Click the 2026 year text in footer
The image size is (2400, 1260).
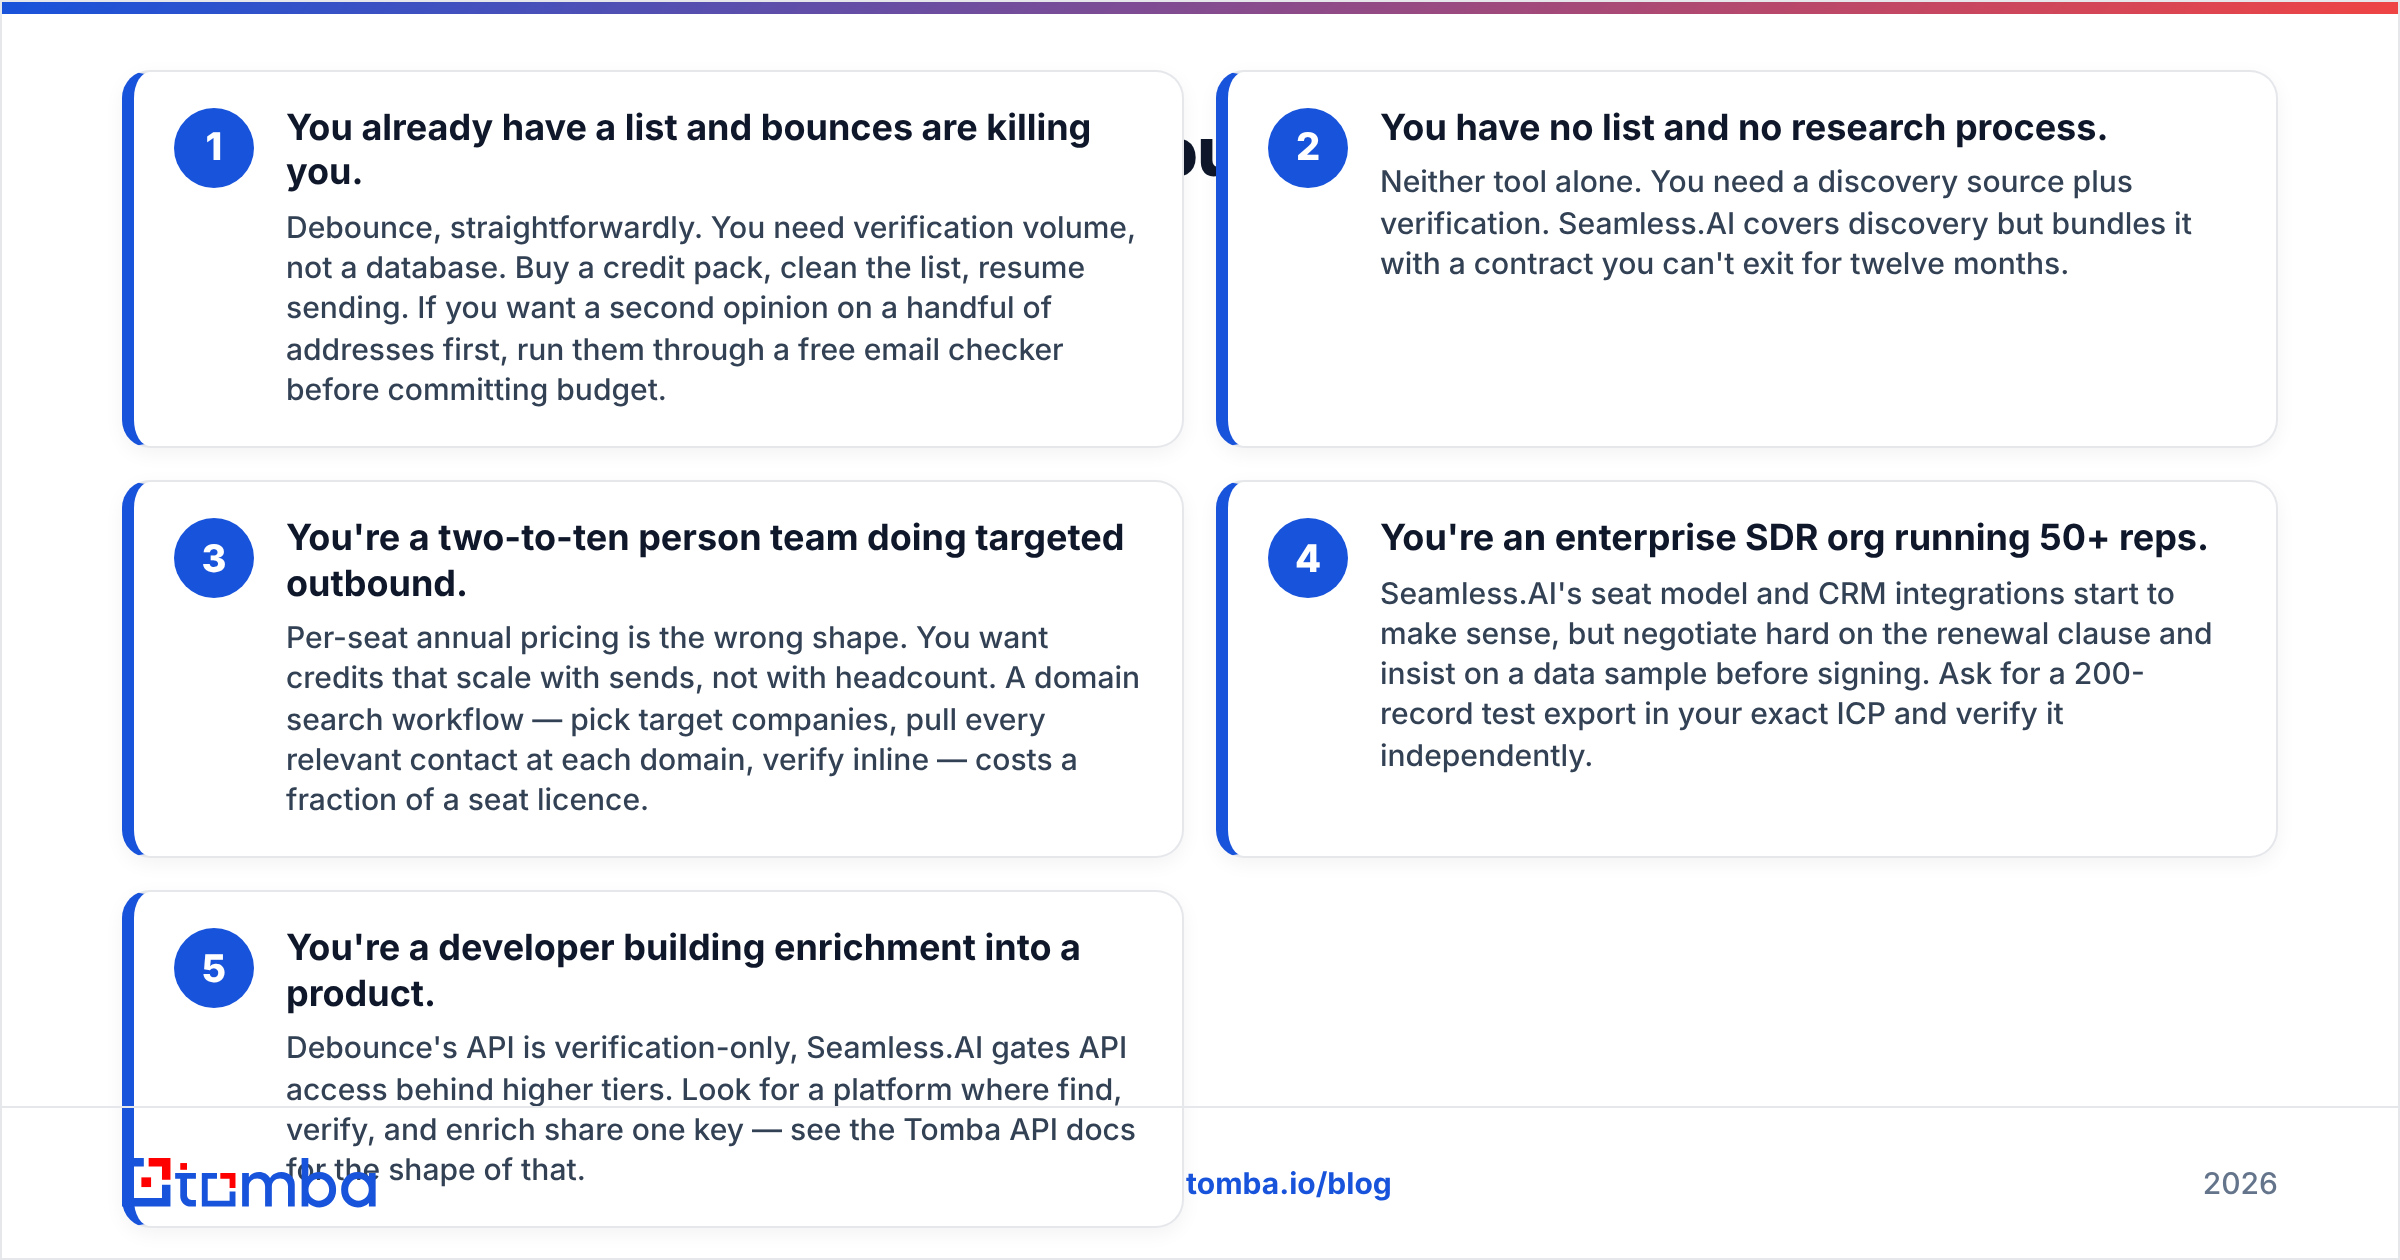[2240, 1184]
